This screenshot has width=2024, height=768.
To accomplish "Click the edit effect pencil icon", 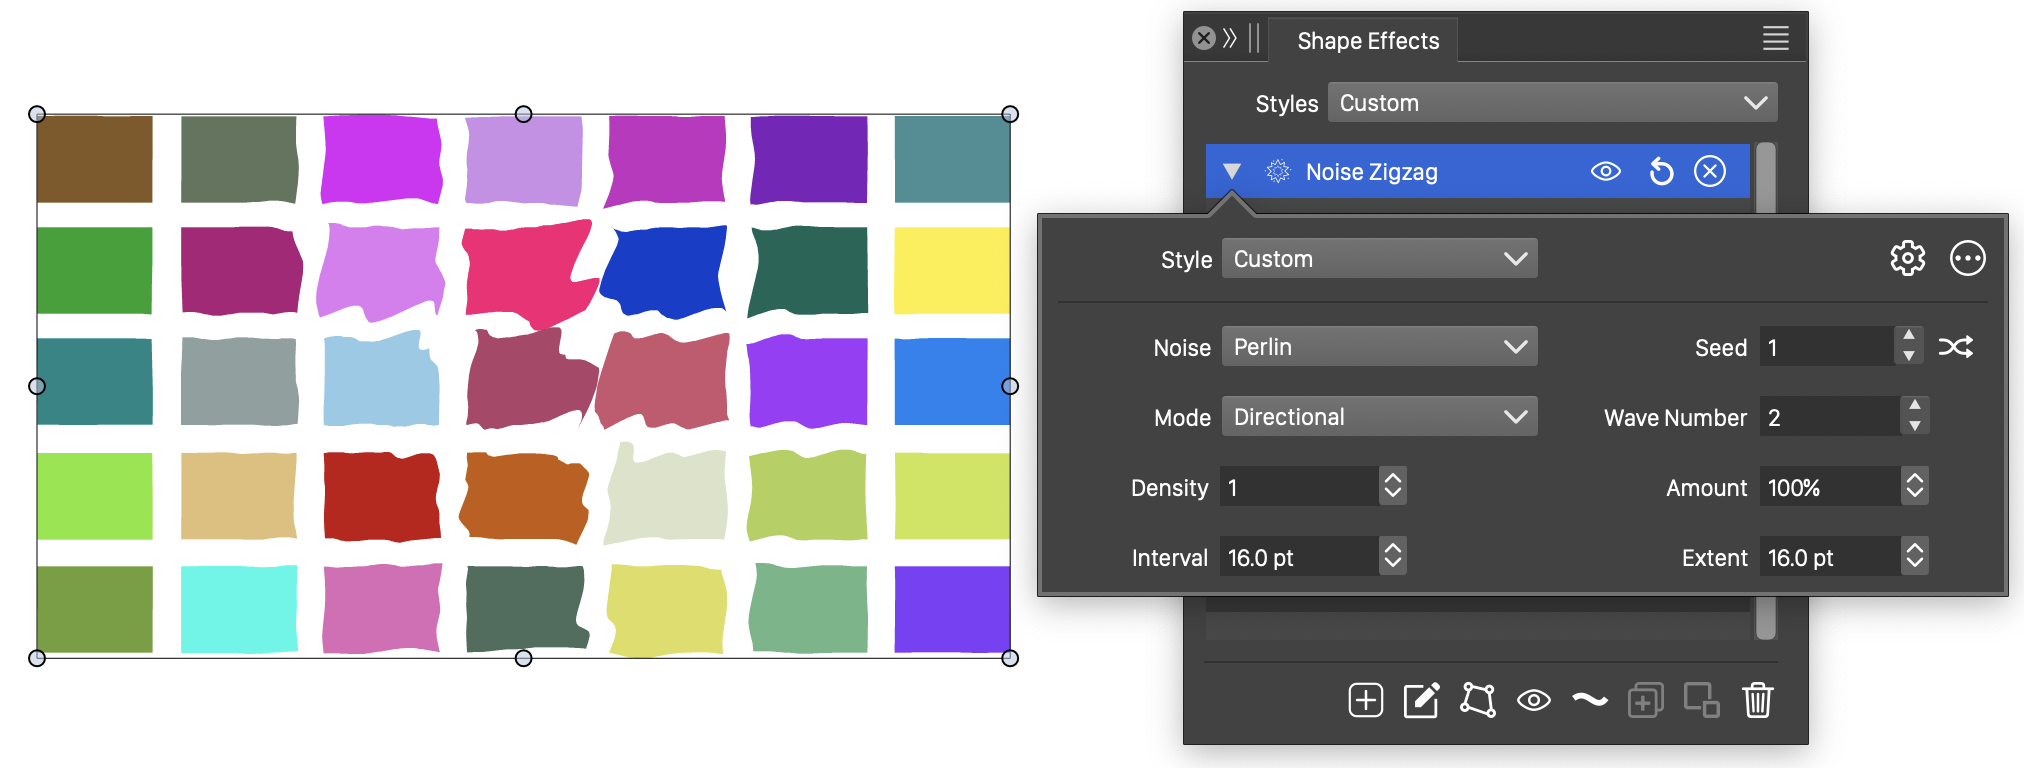I will pos(1421,700).
